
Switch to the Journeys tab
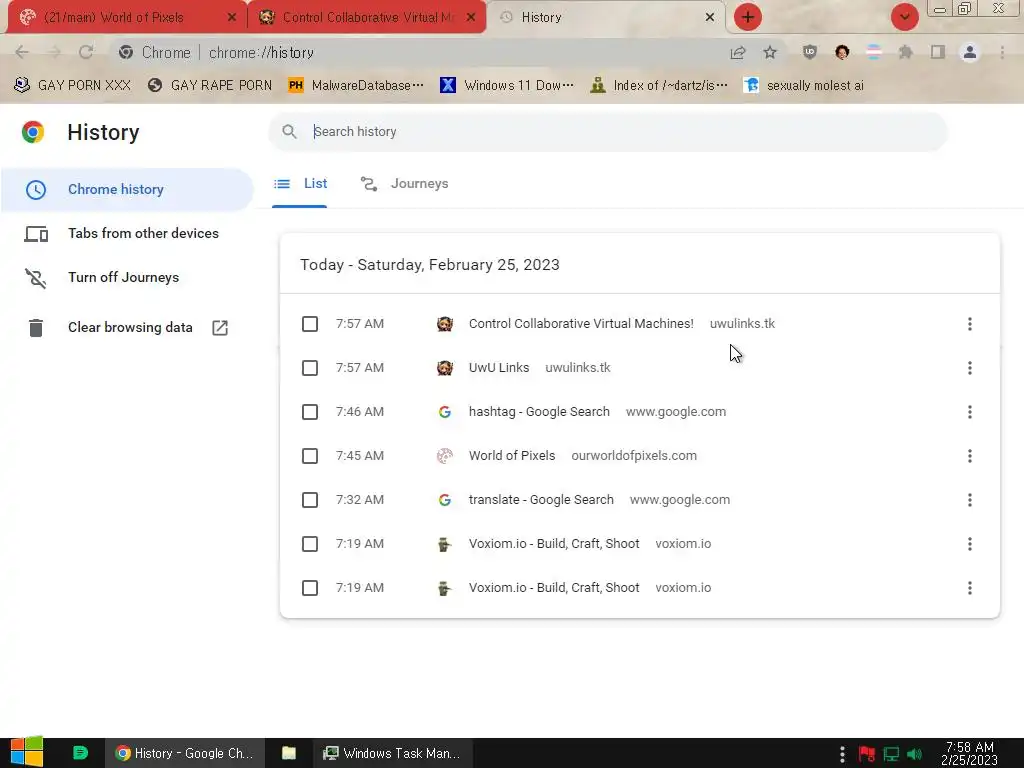click(x=404, y=184)
